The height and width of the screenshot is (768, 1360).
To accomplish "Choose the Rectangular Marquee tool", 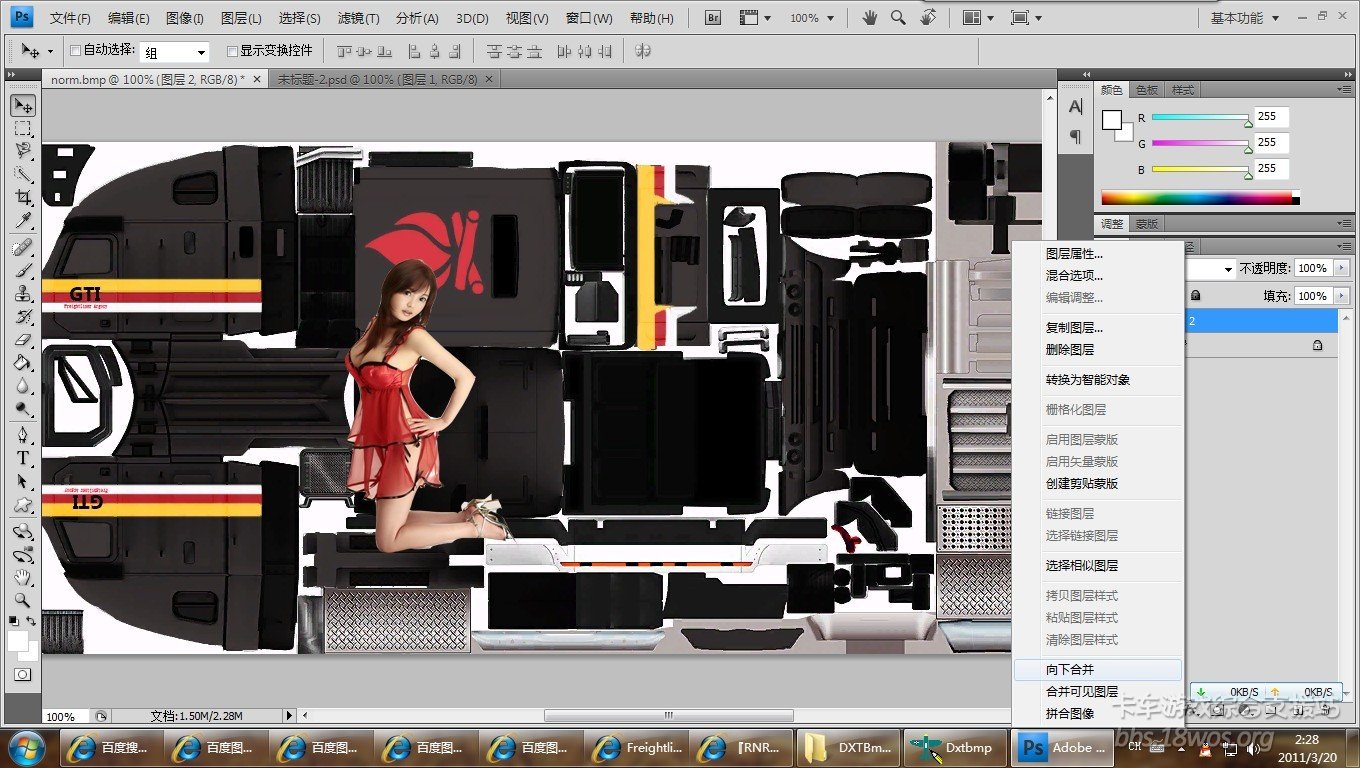I will tap(23, 128).
